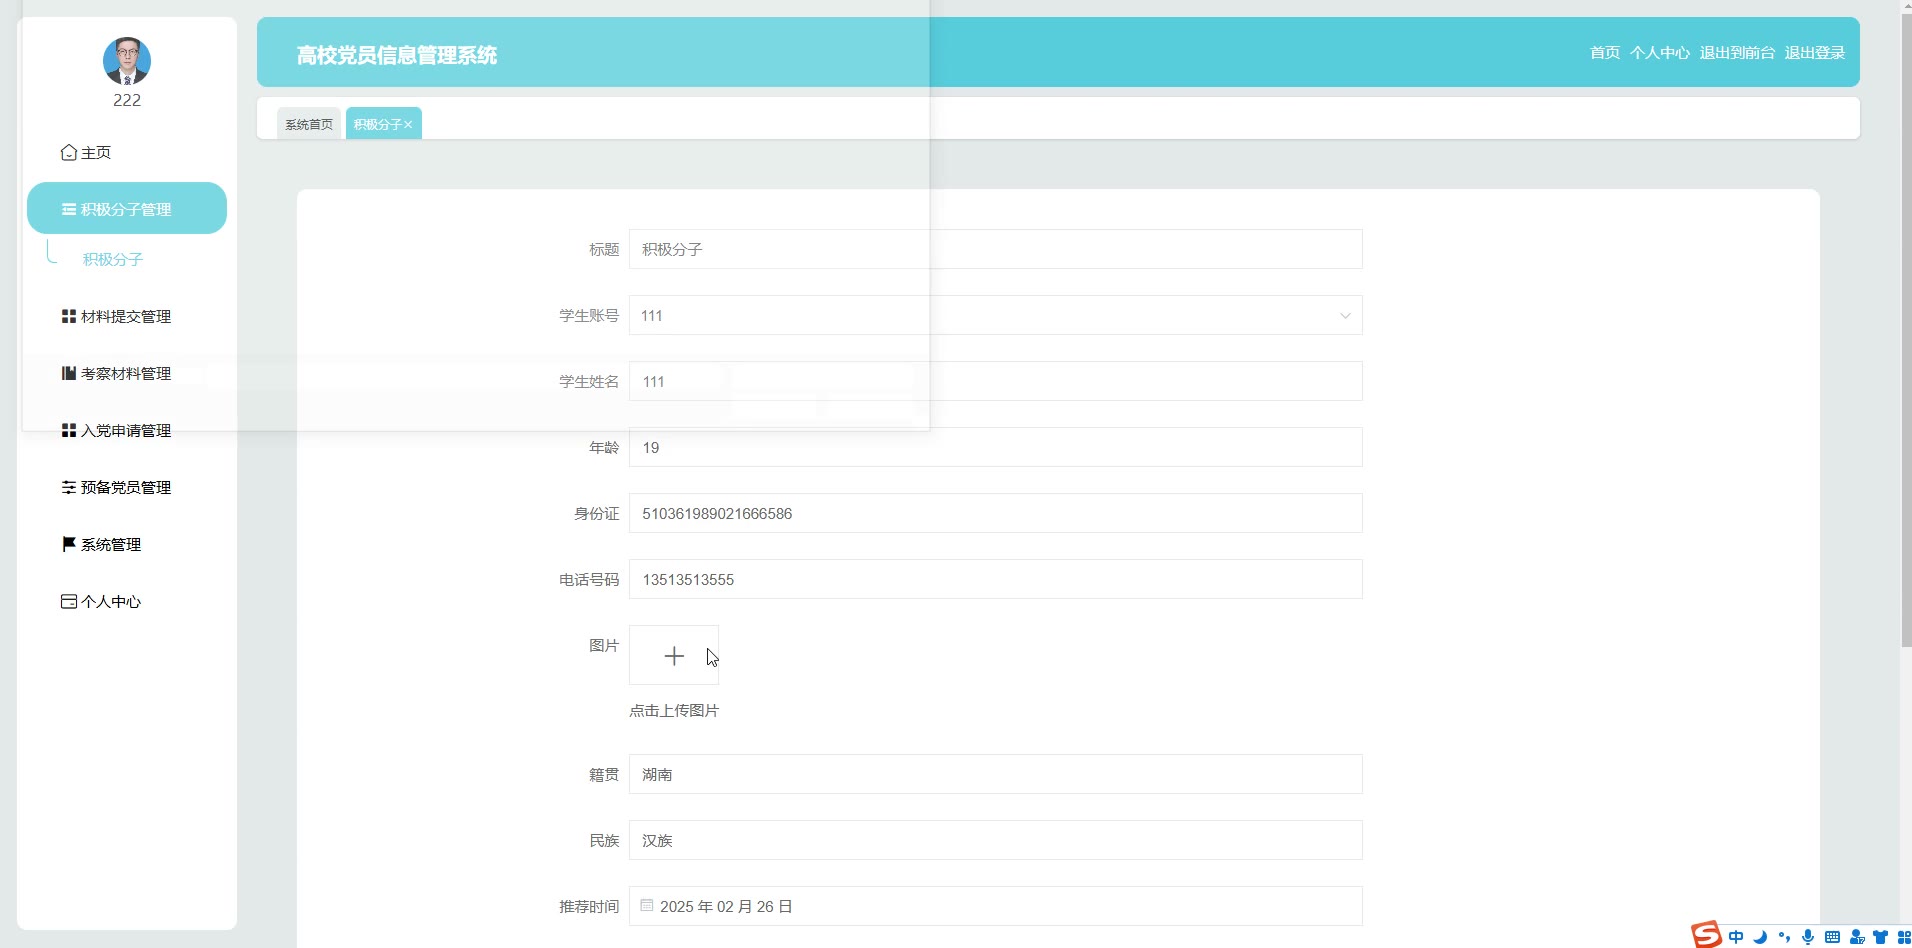Close the 积极分子 tab
1912x948 pixels.
point(408,124)
